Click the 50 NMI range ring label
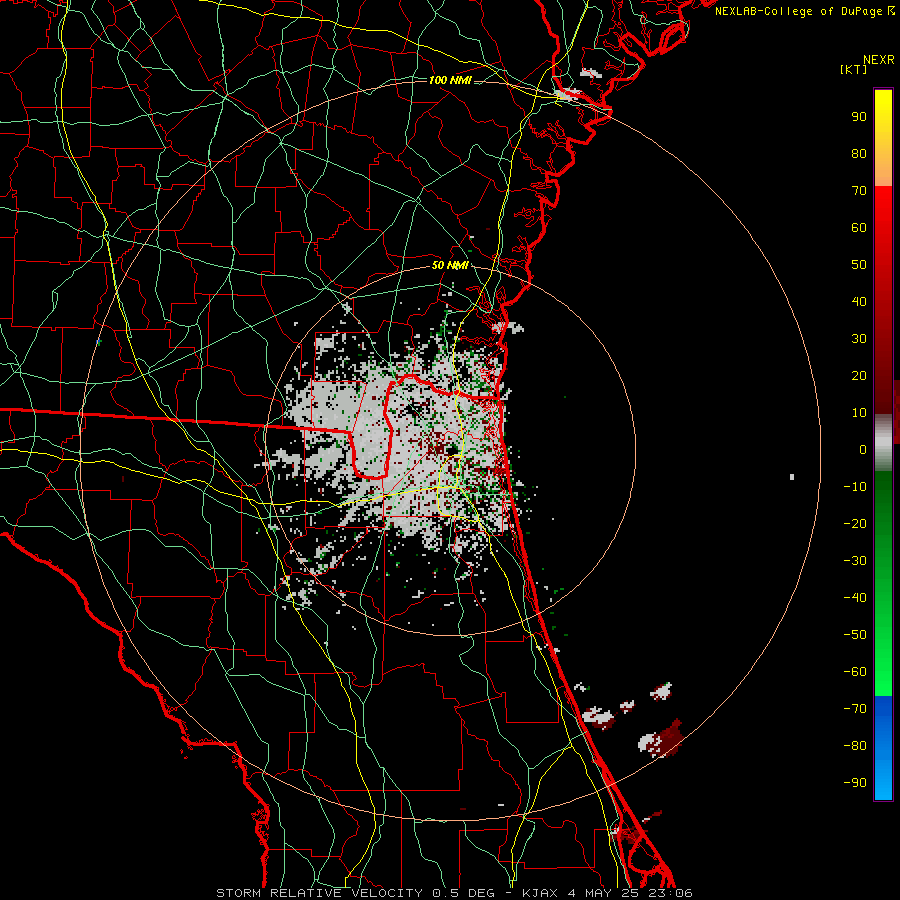This screenshot has height=900, width=900. coord(450,265)
